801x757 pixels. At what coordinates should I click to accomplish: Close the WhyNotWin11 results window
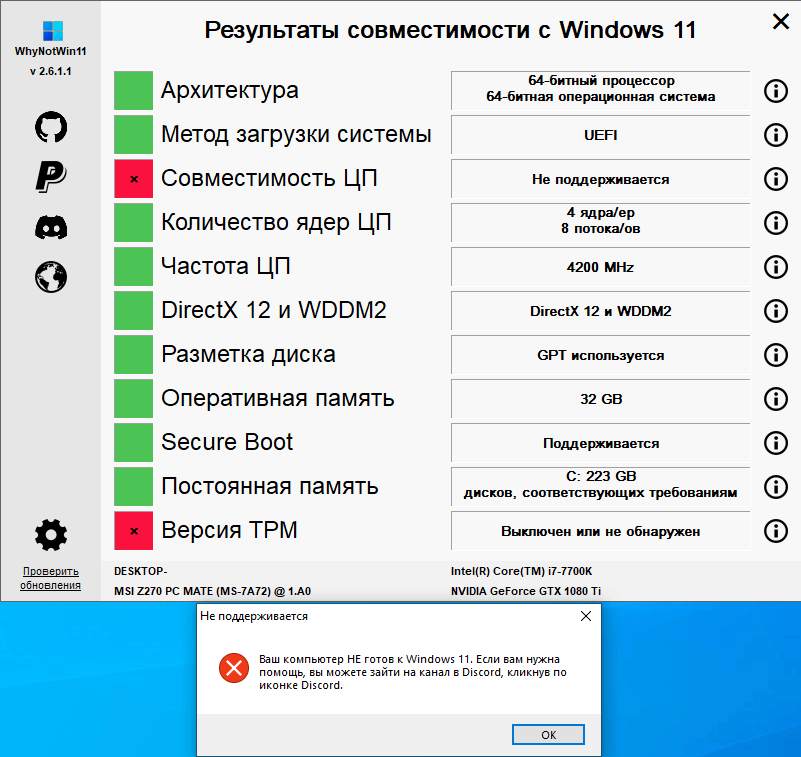coord(781,21)
